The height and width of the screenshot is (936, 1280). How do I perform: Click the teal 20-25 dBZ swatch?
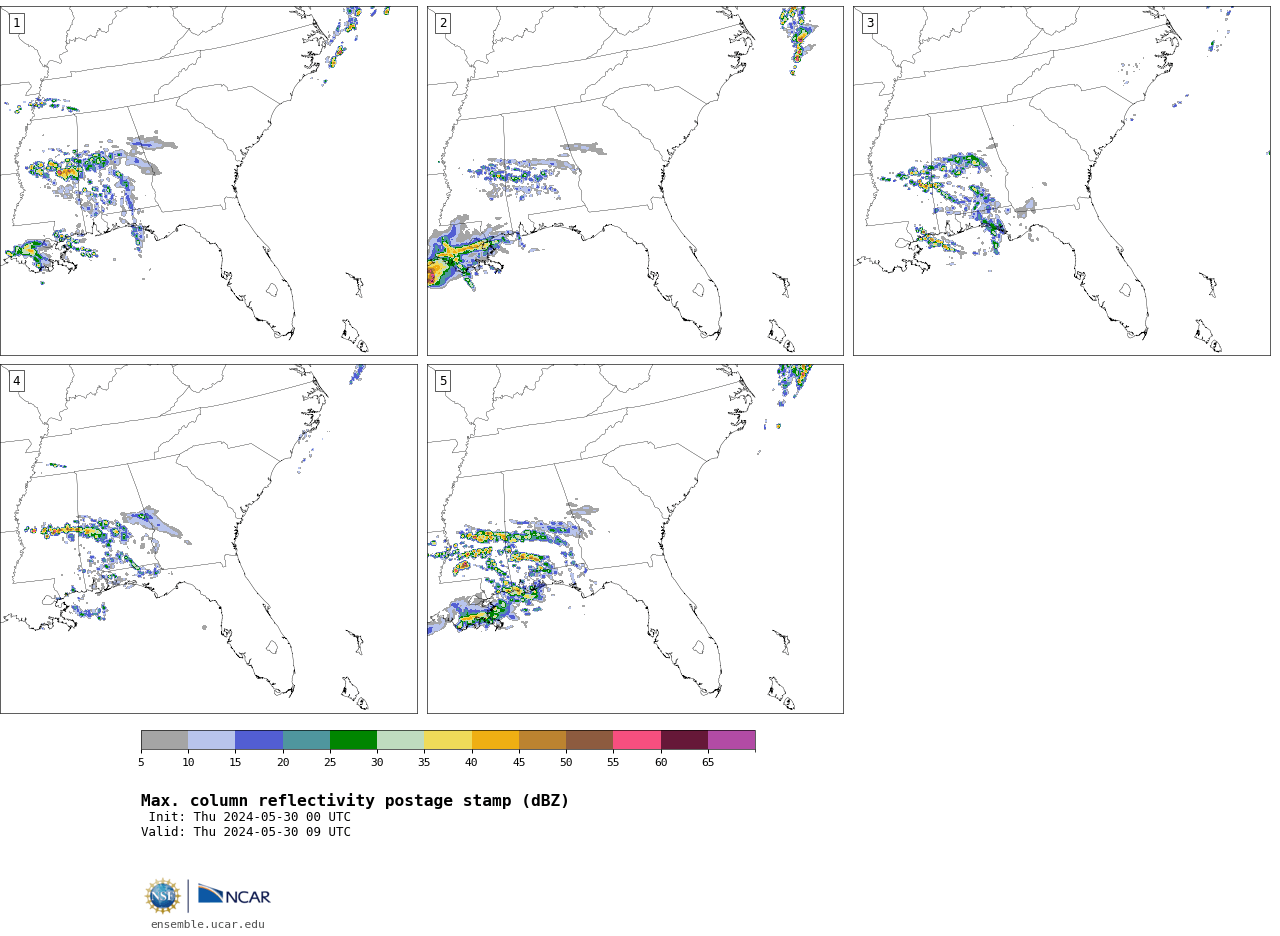pyautogui.click(x=306, y=740)
